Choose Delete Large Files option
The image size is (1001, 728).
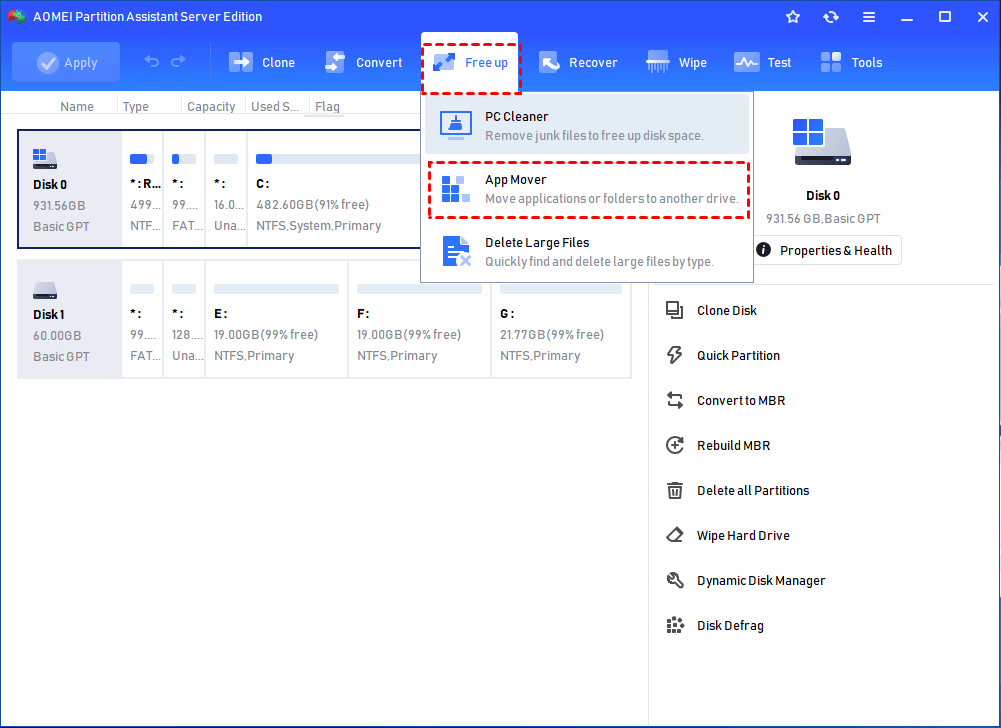click(587, 252)
